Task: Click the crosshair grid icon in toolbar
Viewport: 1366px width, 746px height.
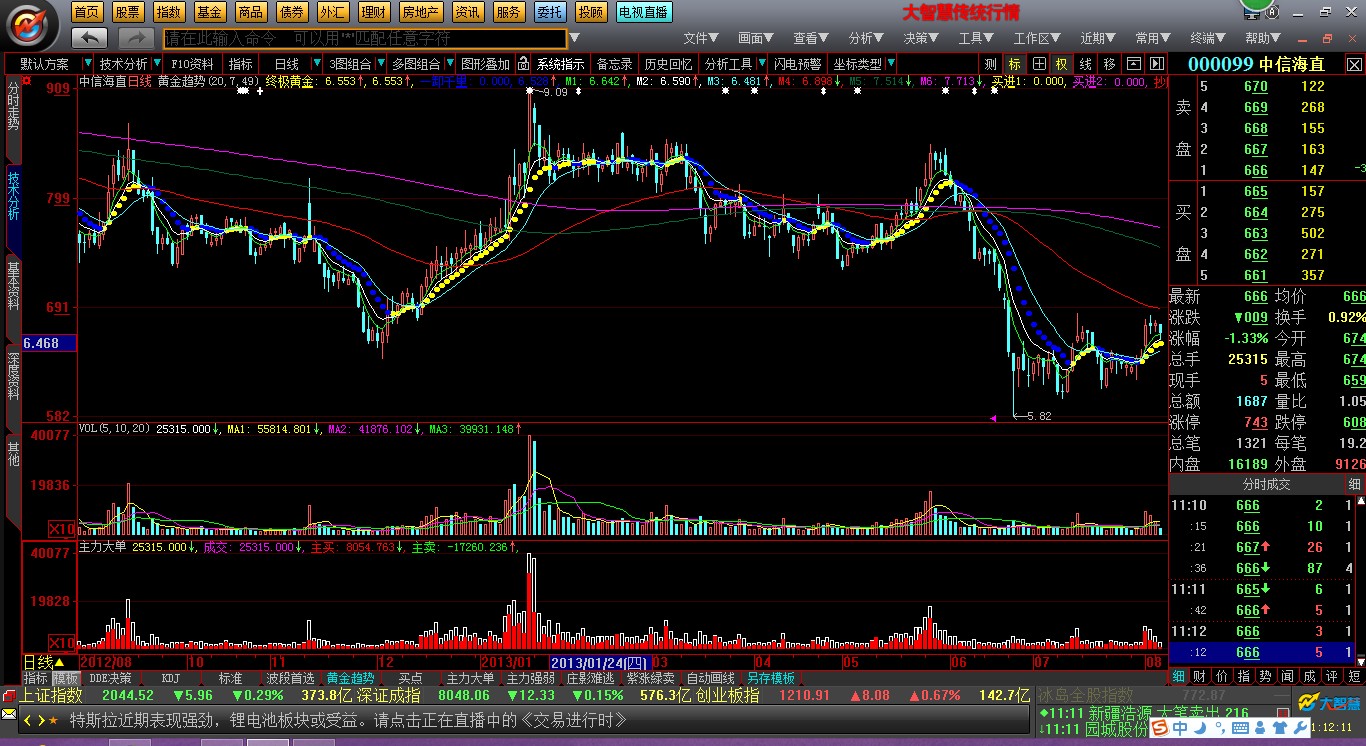Action: pyautogui.click(x=1039, y=64)
